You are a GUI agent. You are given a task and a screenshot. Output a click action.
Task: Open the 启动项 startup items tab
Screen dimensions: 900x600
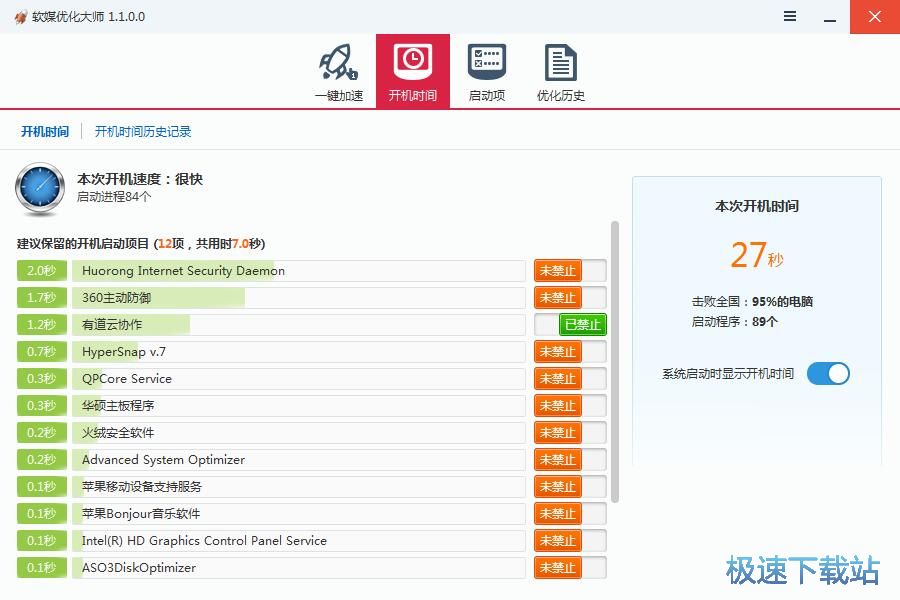(x=487, y=72)
